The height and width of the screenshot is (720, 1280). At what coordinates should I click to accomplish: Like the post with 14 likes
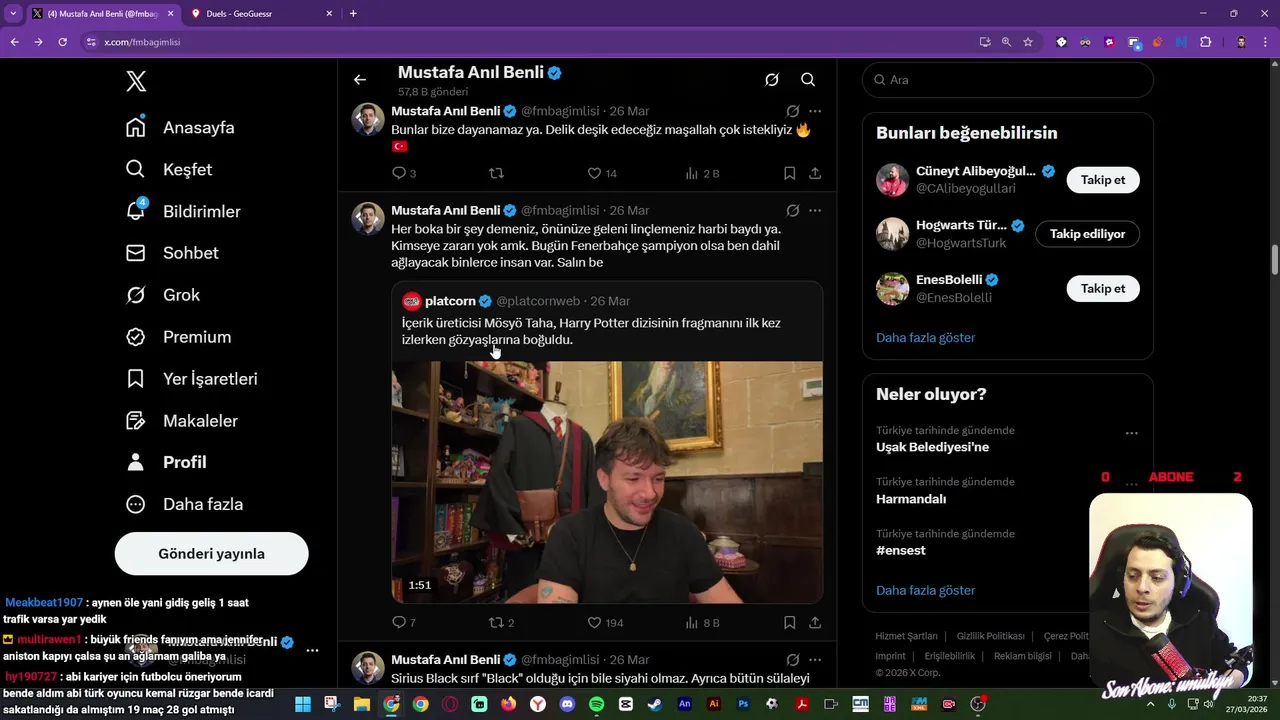(x=602, y=173)
